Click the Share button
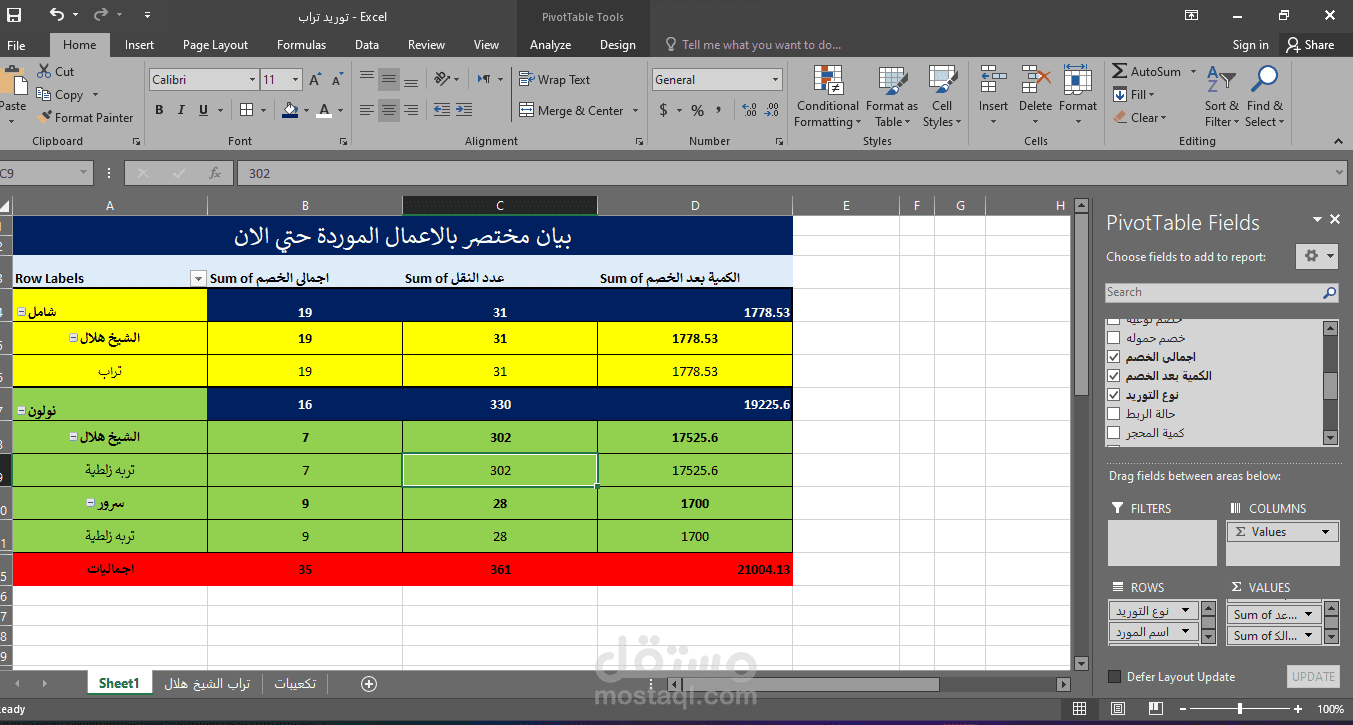 [1311, 45]
